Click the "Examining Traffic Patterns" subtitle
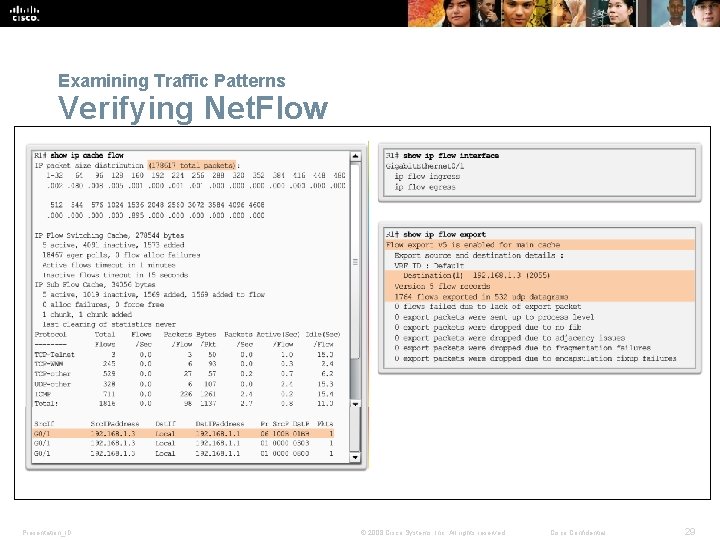720x540 pixels. (172, 81)
